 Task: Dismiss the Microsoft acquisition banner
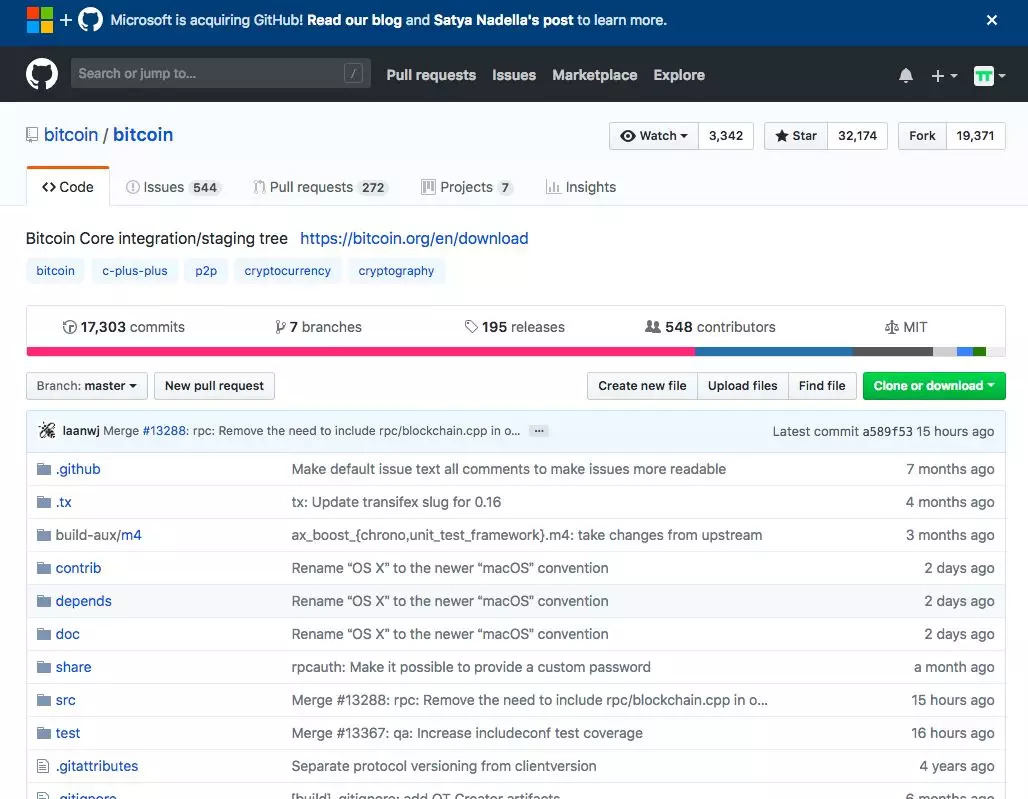coord(992,20)
